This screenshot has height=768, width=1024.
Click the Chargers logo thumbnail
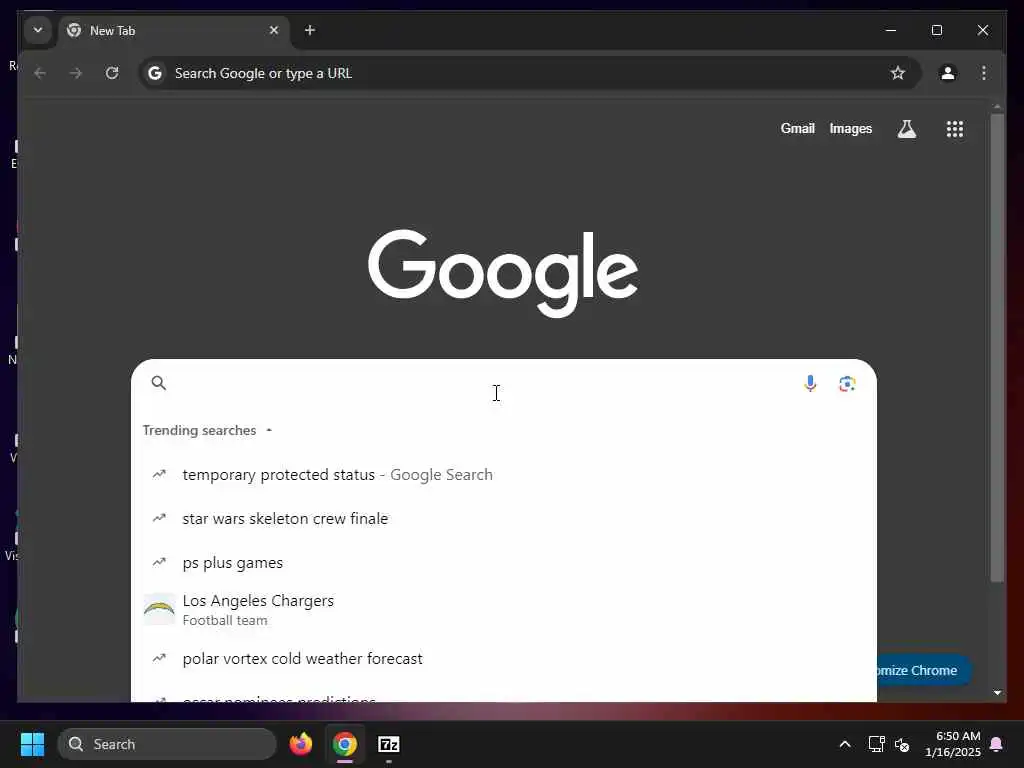159,609
